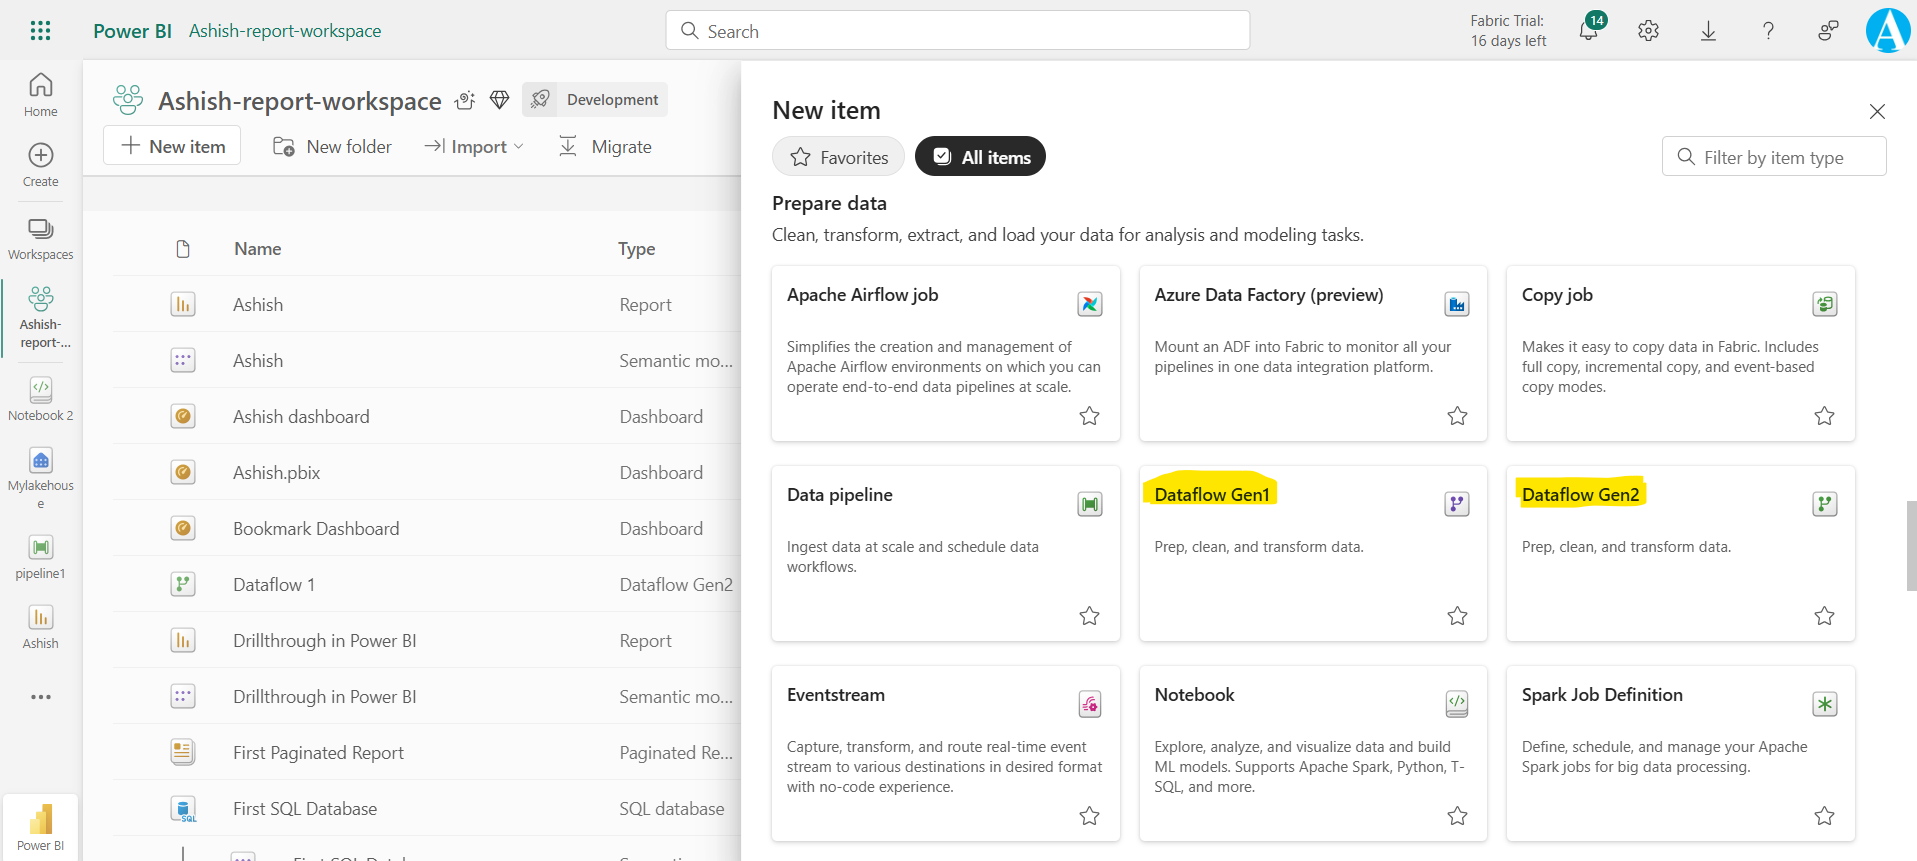The image size is (1917, 861).
Task: Select the All items tab
Action: (980, 157)
